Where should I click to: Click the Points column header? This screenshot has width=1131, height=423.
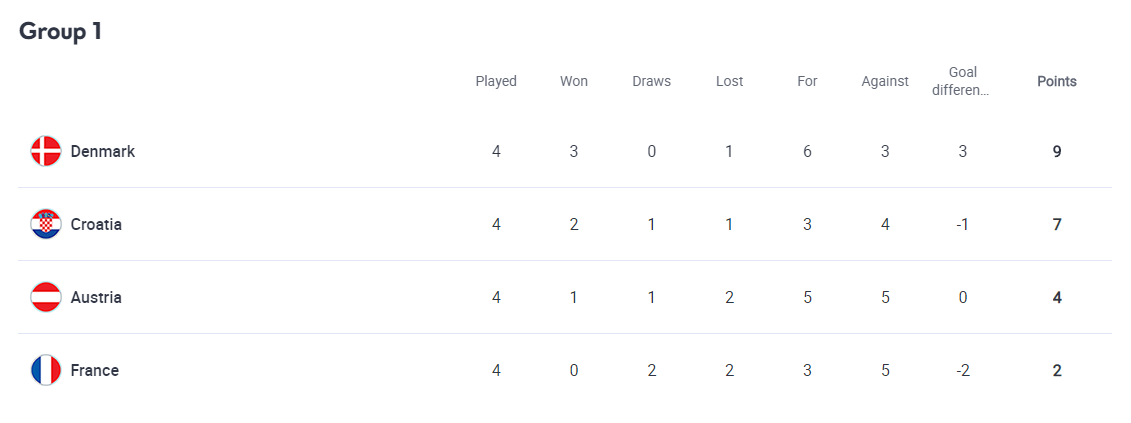click(x=1057, y=82)
